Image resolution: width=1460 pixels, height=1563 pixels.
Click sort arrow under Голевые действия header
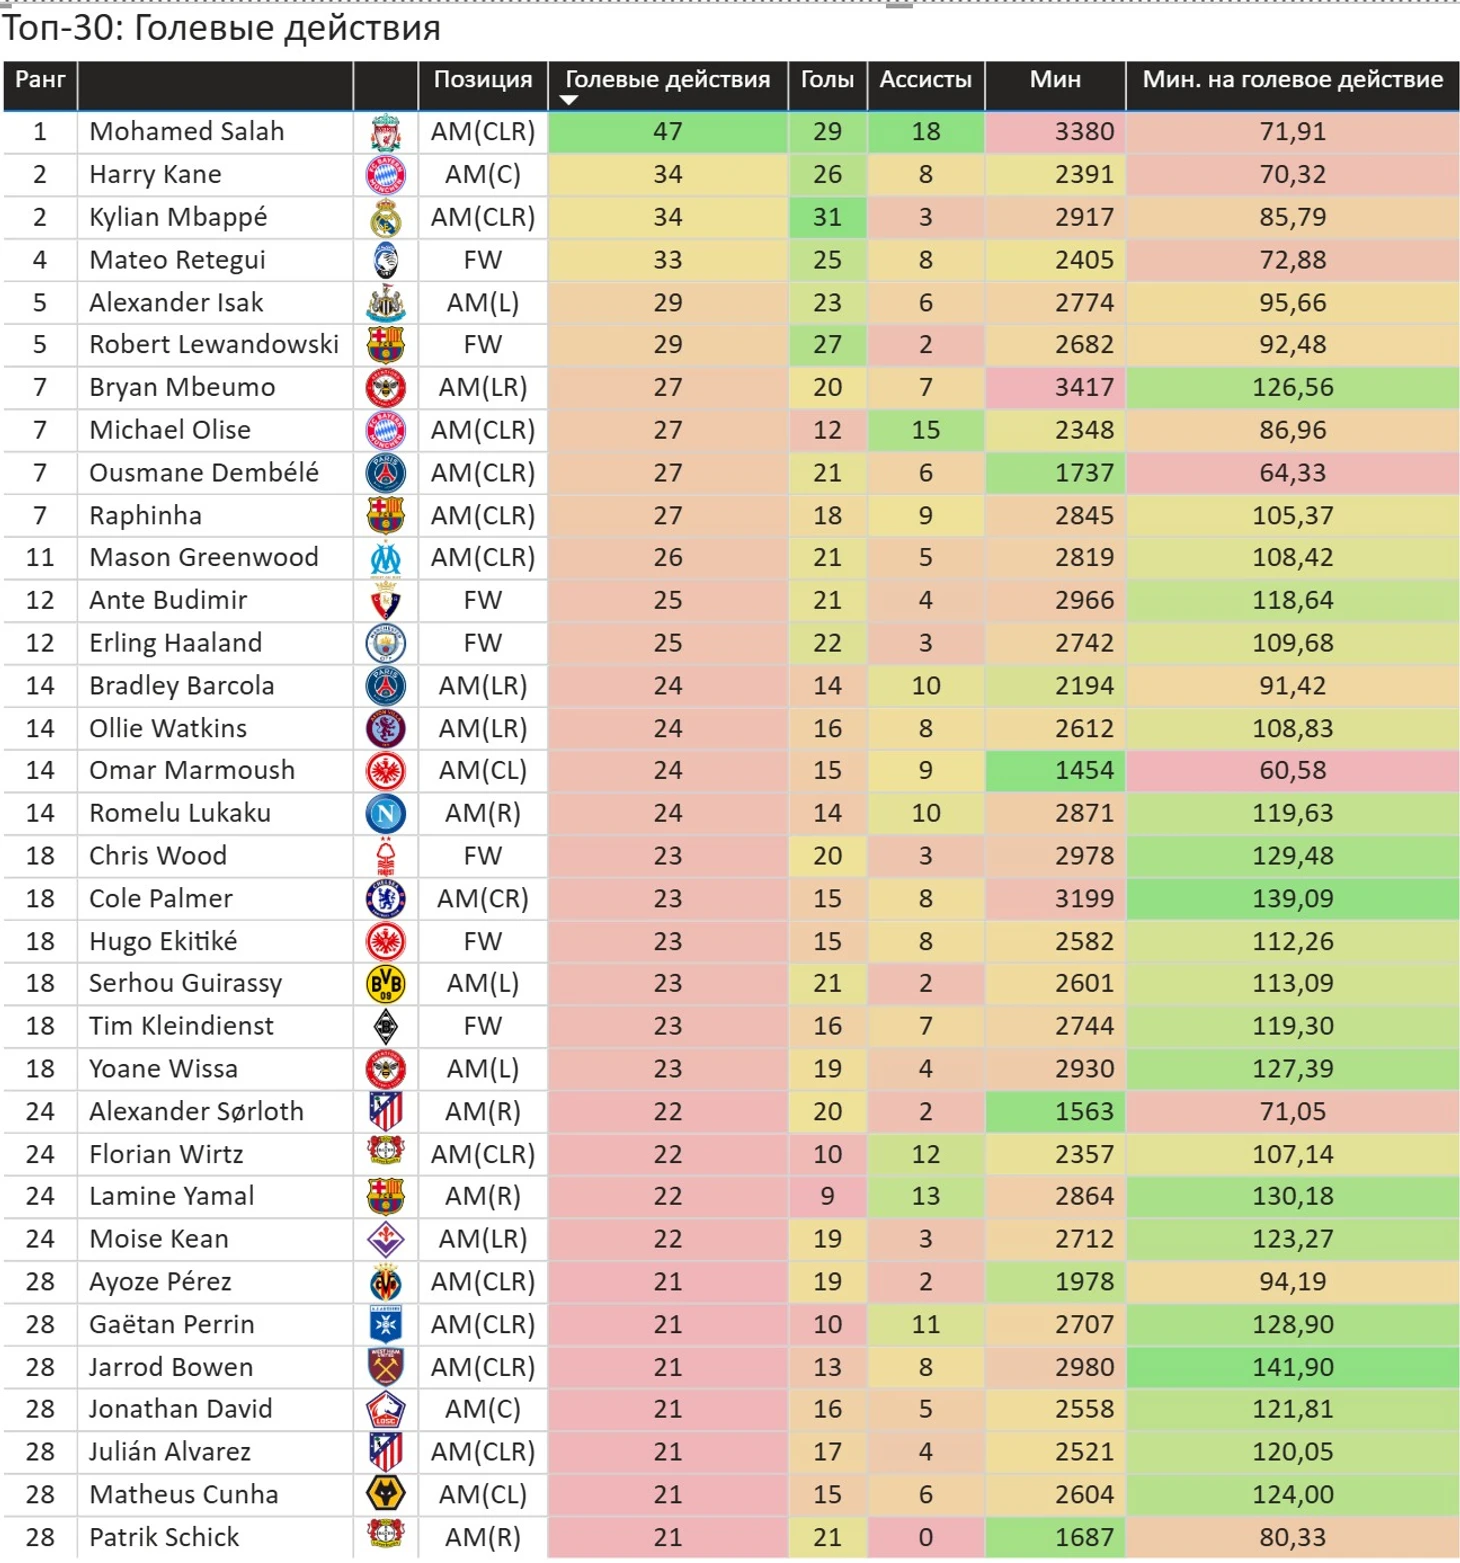[x=569, y=100]
